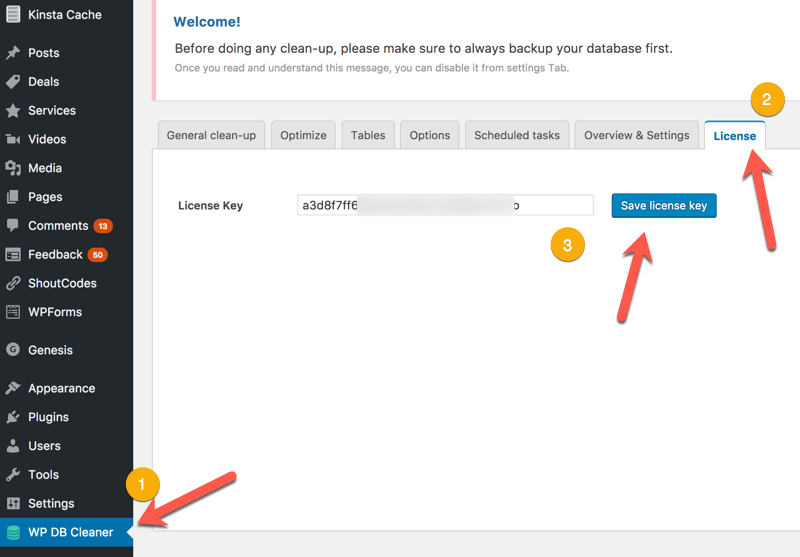Open the Overview & Settings tab
This screenshot has width=800, height=557.
click(636, 135)
